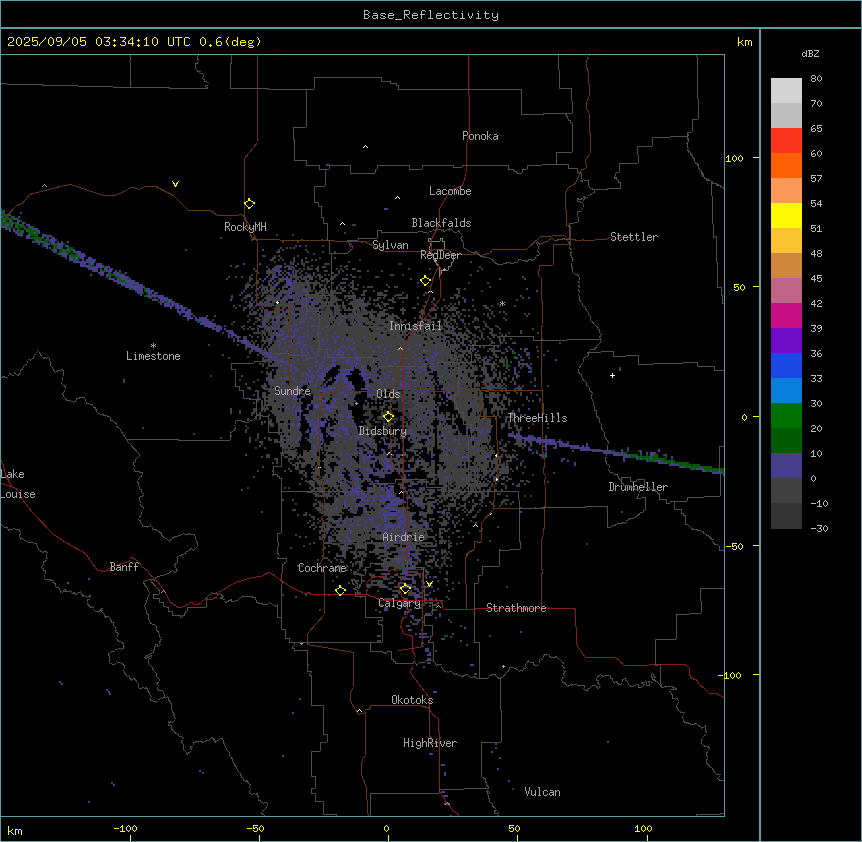Click the yellow diamond marker above RockyMH
Image resolution: width=862 pixels, height=842 pixels.
(x=249, y=204)
